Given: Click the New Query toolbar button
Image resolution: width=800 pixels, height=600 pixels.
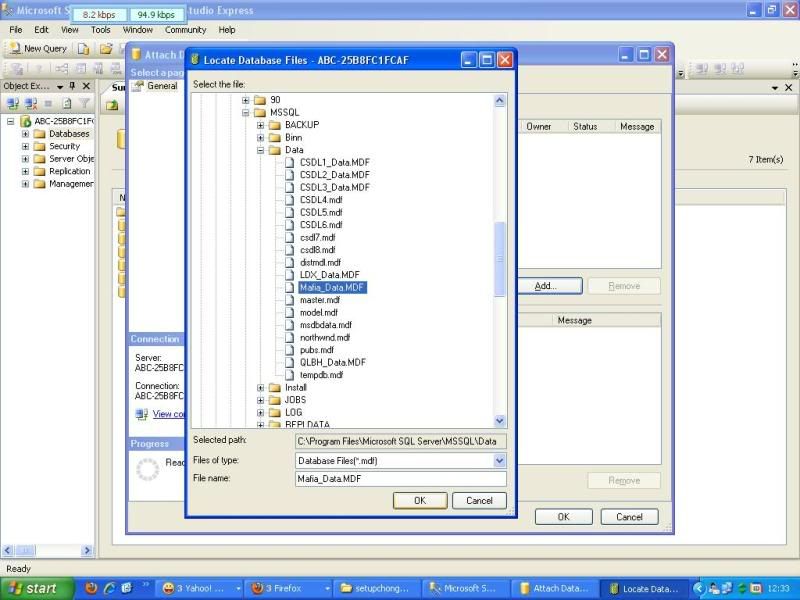Looking at the screenshot, I should (38, 48).
